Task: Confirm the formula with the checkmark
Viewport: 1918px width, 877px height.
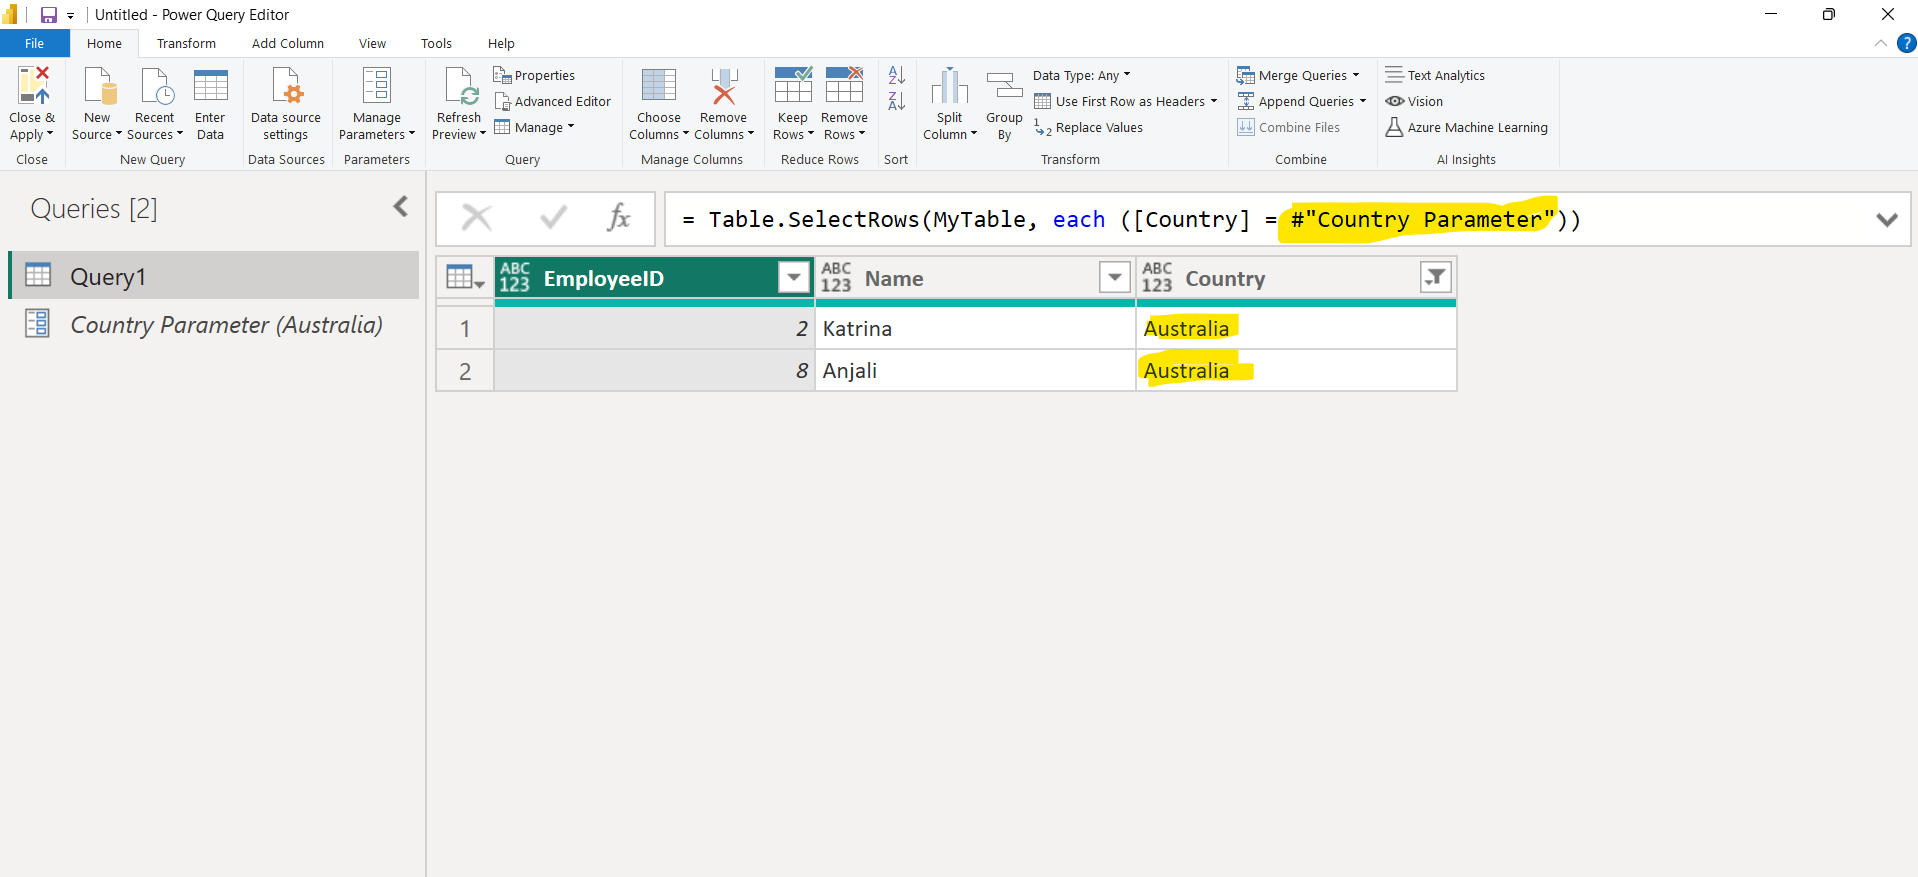Action: click(x=553, y=218)
